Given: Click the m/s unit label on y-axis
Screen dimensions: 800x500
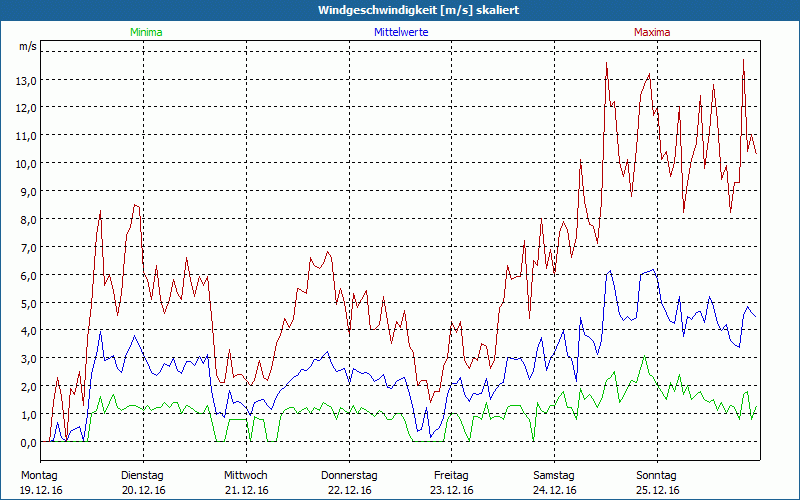Looking at the screenshot, I should (27, 46).
